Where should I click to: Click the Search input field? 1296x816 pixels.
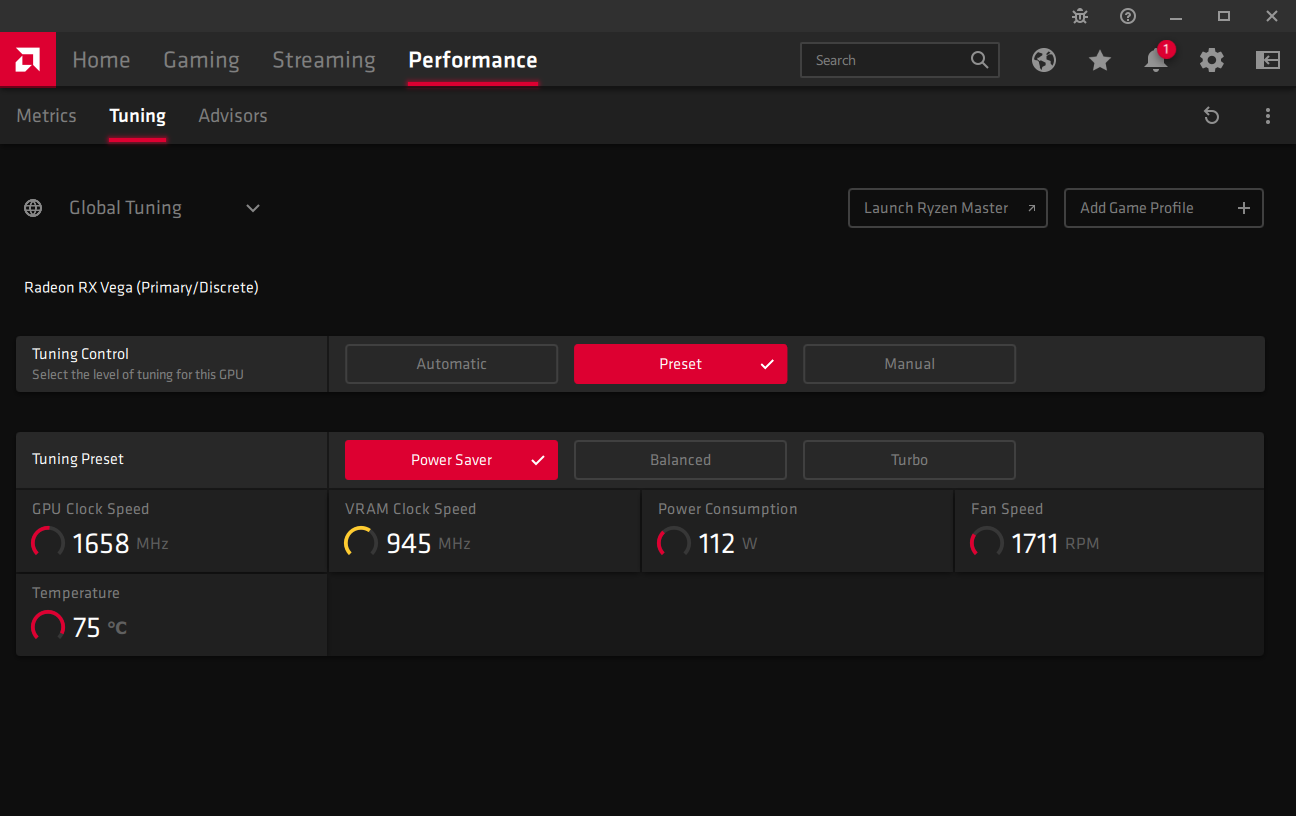click(900, 60)
